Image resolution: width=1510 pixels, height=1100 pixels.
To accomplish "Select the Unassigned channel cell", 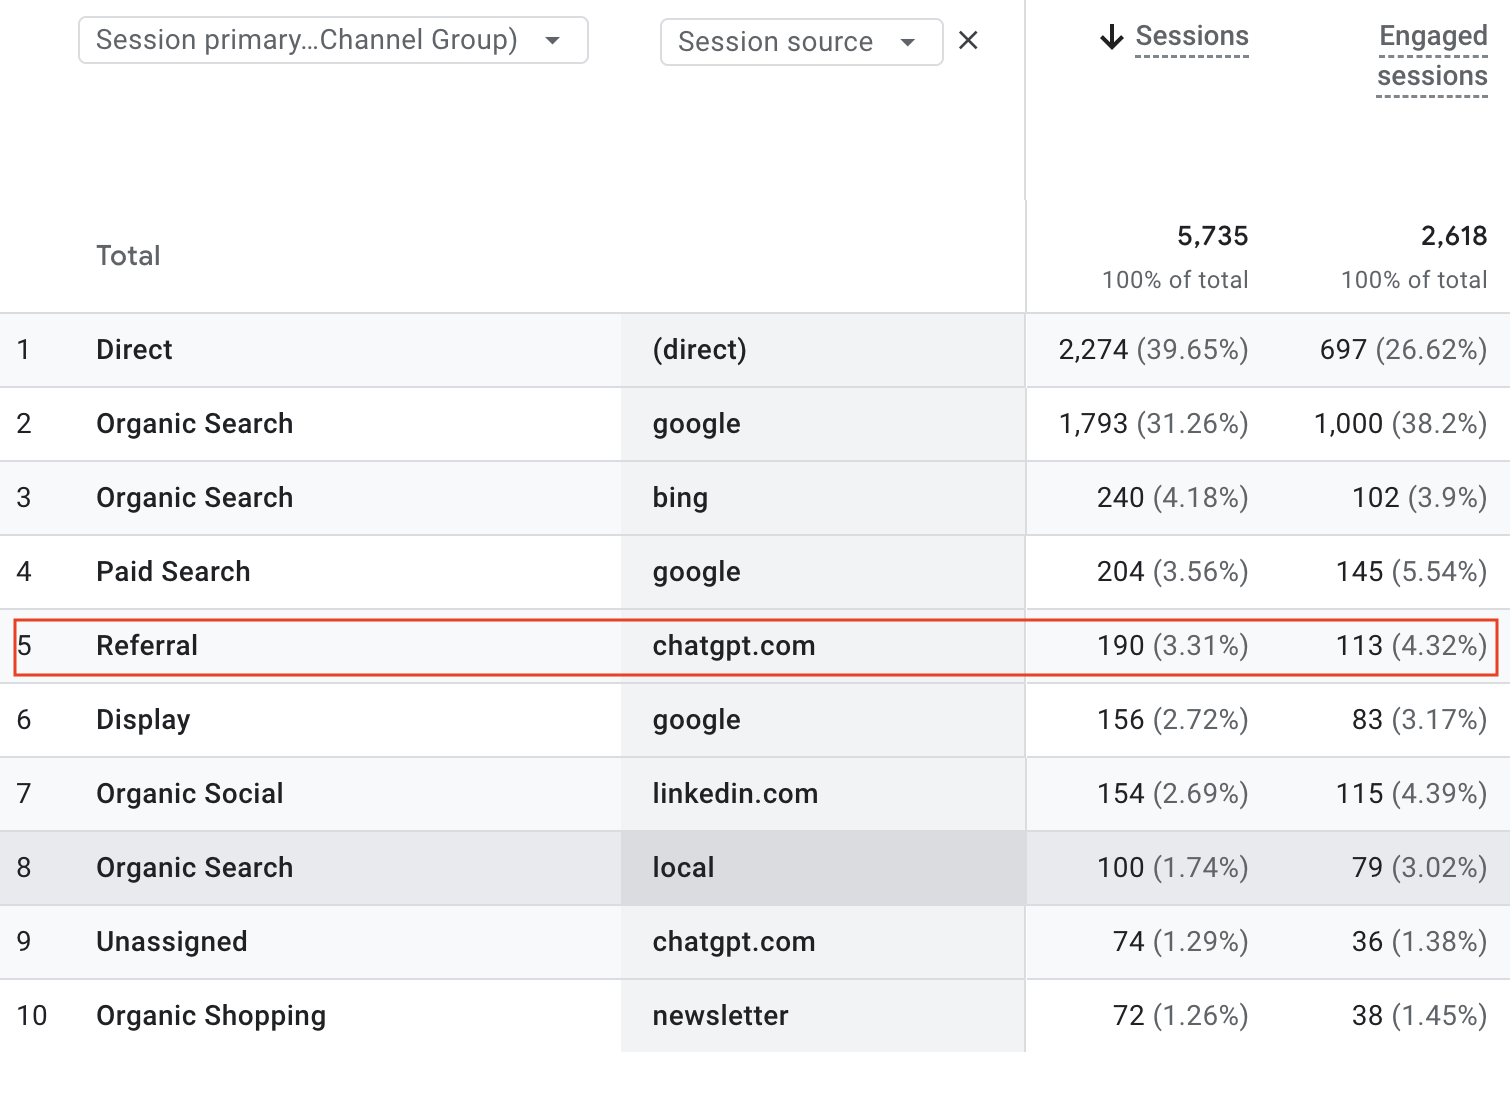I will click(172, 942).
